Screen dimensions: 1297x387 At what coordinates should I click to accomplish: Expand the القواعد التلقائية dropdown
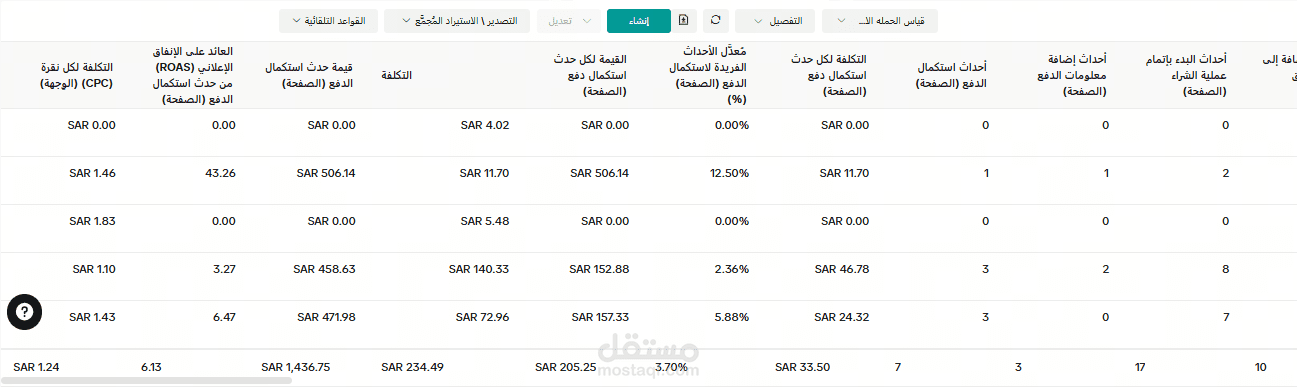pyautogui.click(x=322, y=20)
